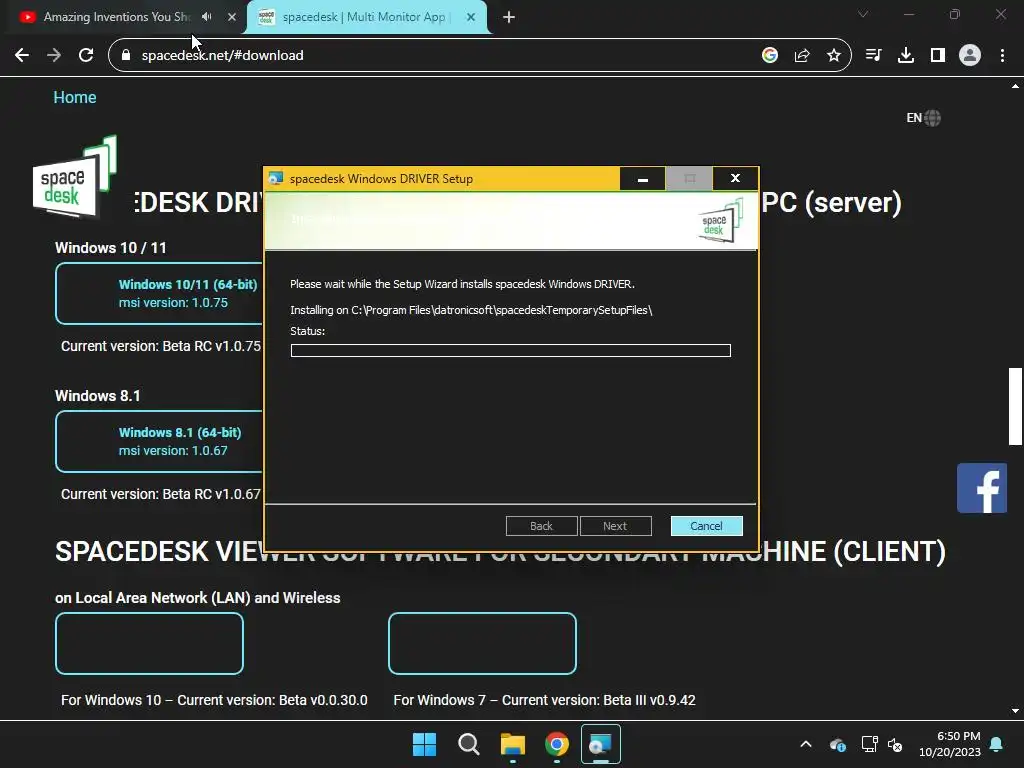Reload the spacedesk page
Screen dimensions: 1024x768
pos(86,56)
